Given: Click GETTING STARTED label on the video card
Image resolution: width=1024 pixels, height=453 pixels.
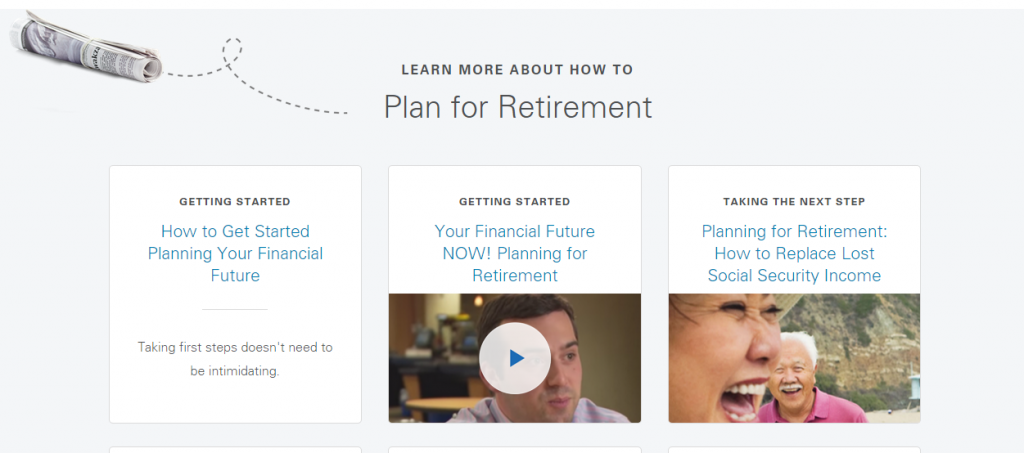Looking at the screenshot, I should pyautogui.click(x=515, y=202).
